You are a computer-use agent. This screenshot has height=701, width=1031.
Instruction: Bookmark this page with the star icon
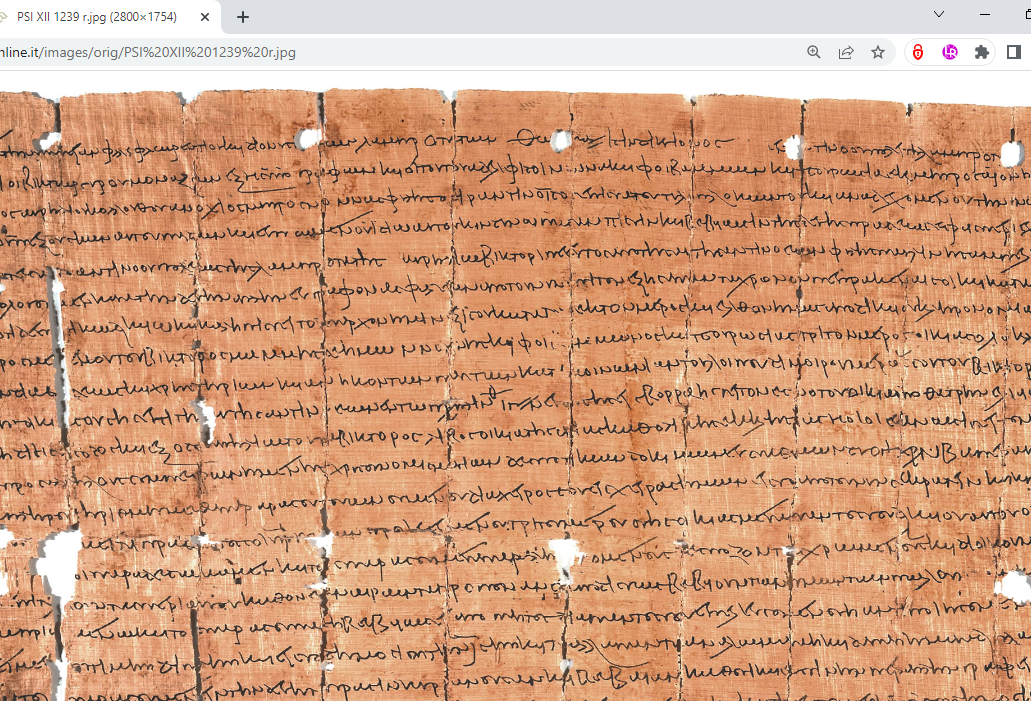(878, 53)
